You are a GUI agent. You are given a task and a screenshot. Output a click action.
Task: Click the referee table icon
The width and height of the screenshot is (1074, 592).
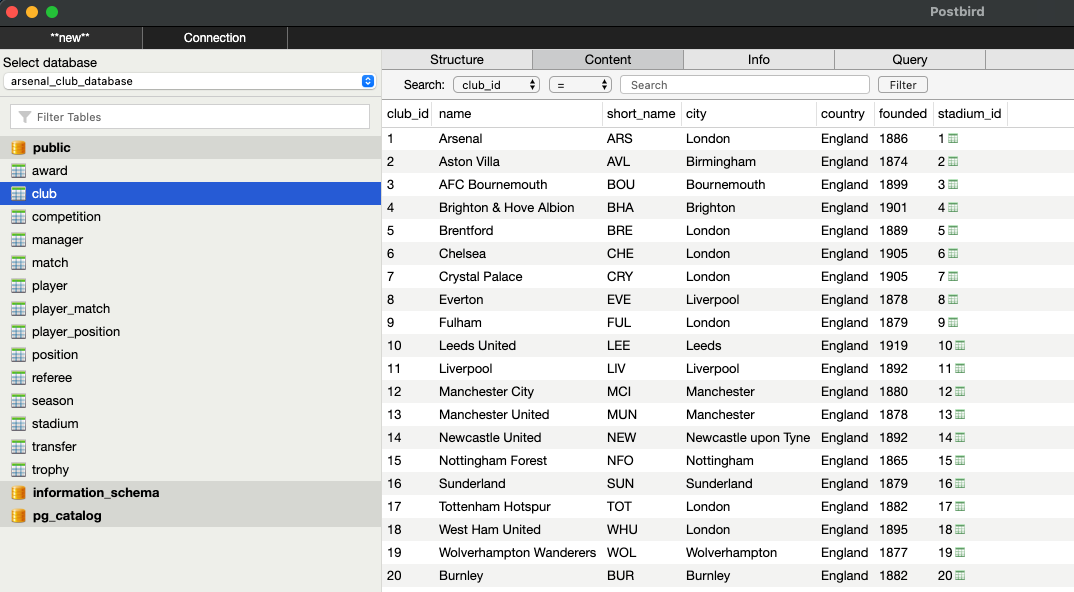coord(18,378)
